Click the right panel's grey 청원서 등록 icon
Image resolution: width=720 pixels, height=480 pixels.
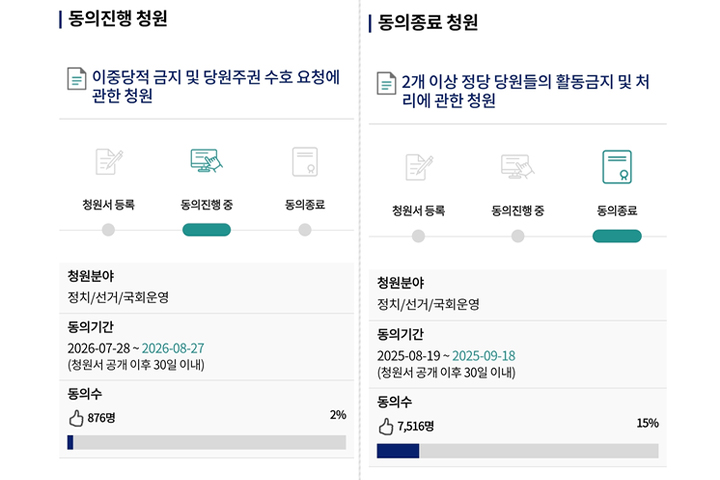click(419, 167)
